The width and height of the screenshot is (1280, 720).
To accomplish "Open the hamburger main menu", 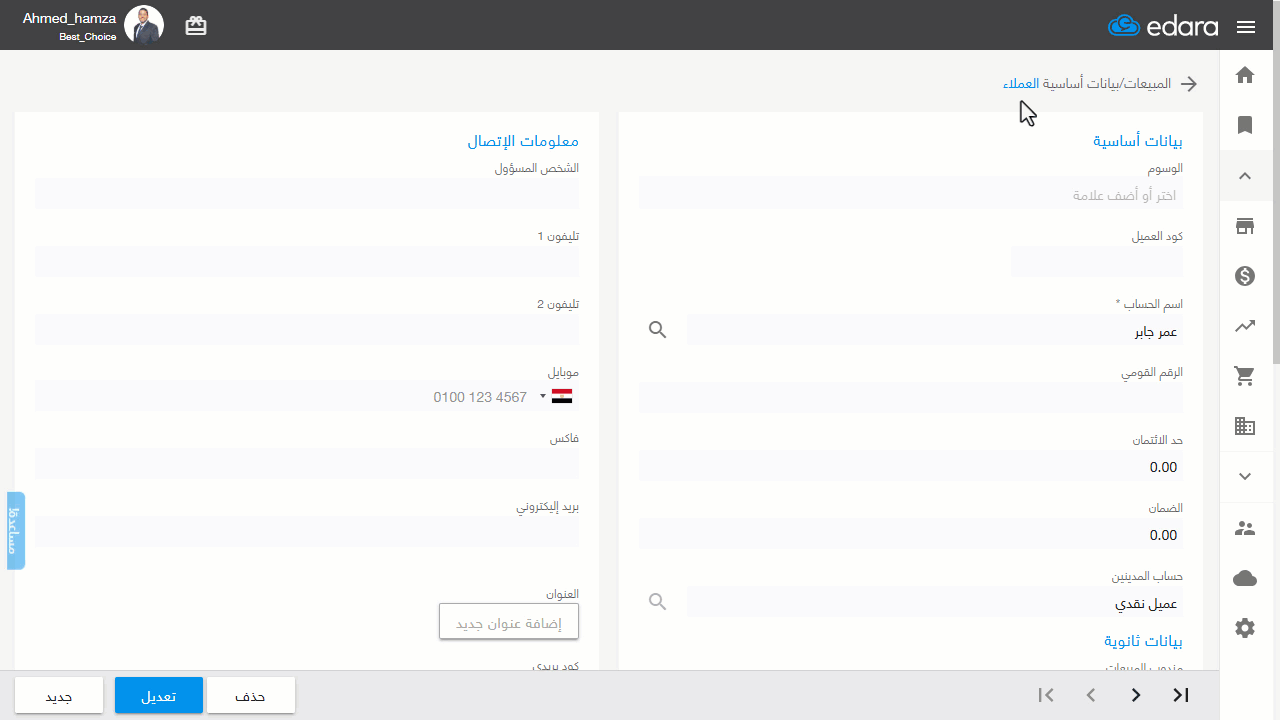I will click(x=1246, y=27).
